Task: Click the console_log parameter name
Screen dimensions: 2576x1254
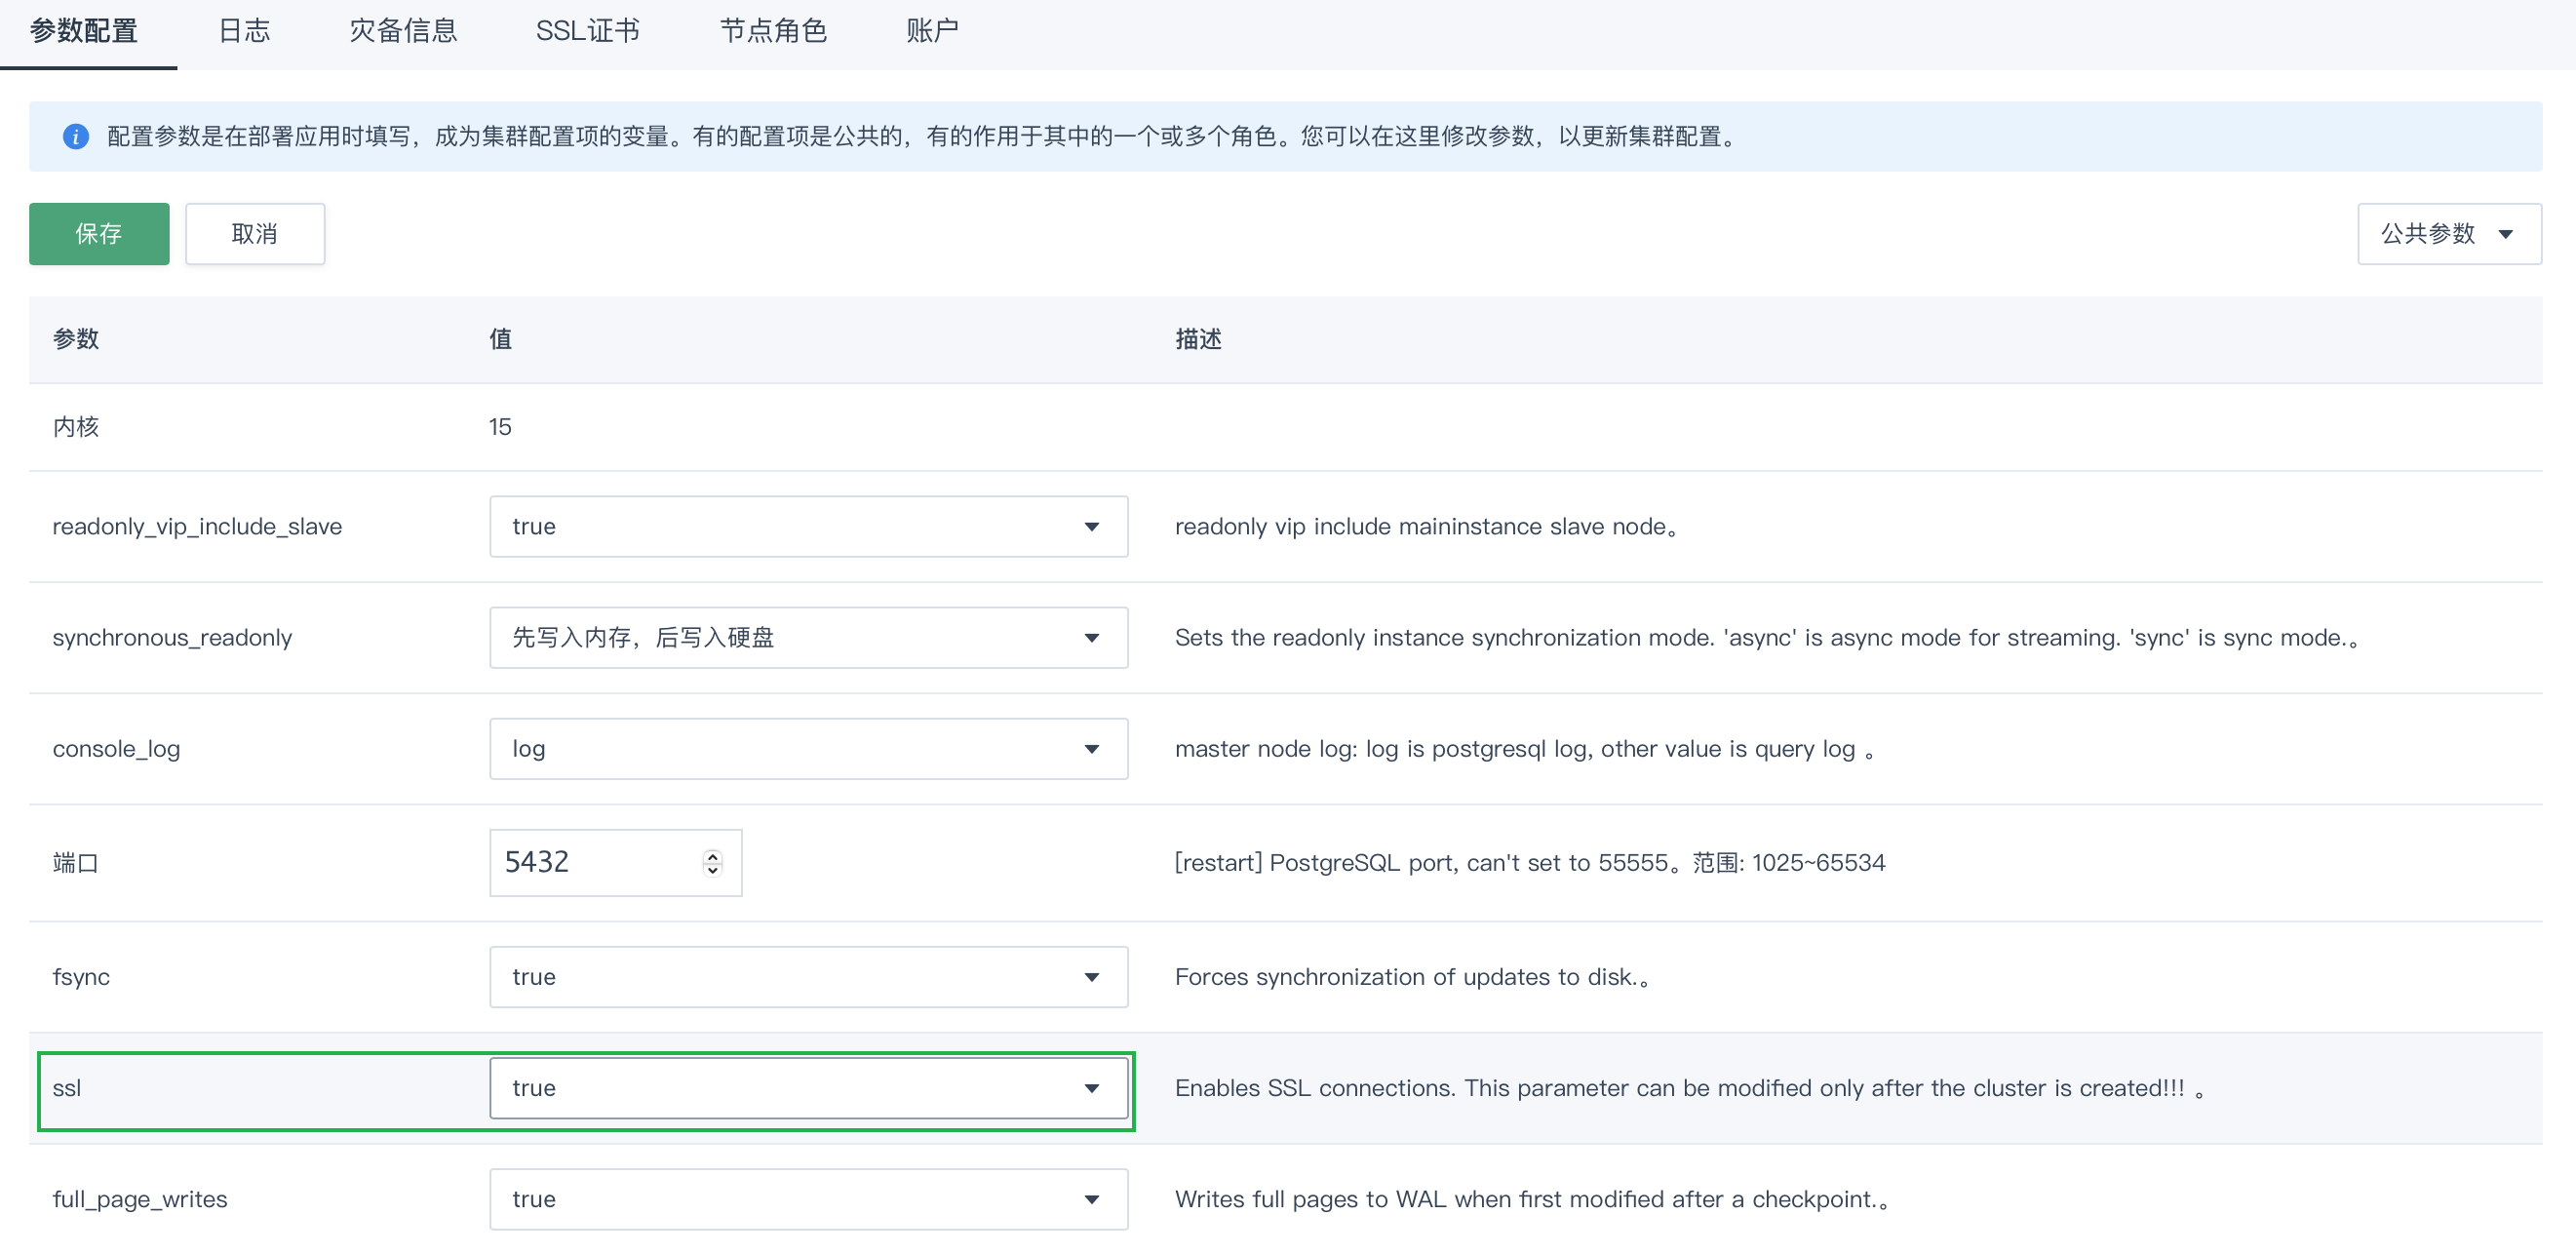Action: point(116,749)
